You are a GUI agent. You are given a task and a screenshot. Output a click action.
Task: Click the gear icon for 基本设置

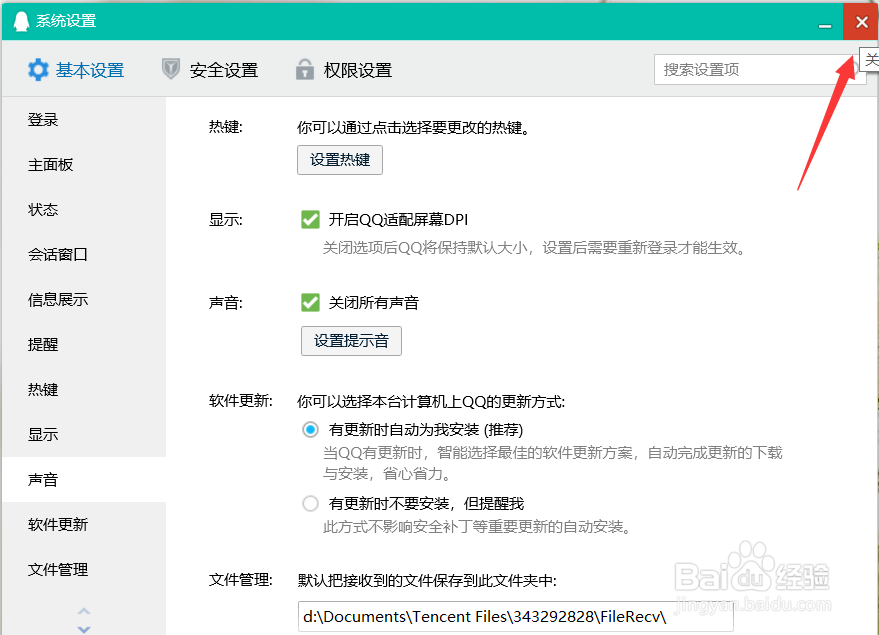point(38,70)
